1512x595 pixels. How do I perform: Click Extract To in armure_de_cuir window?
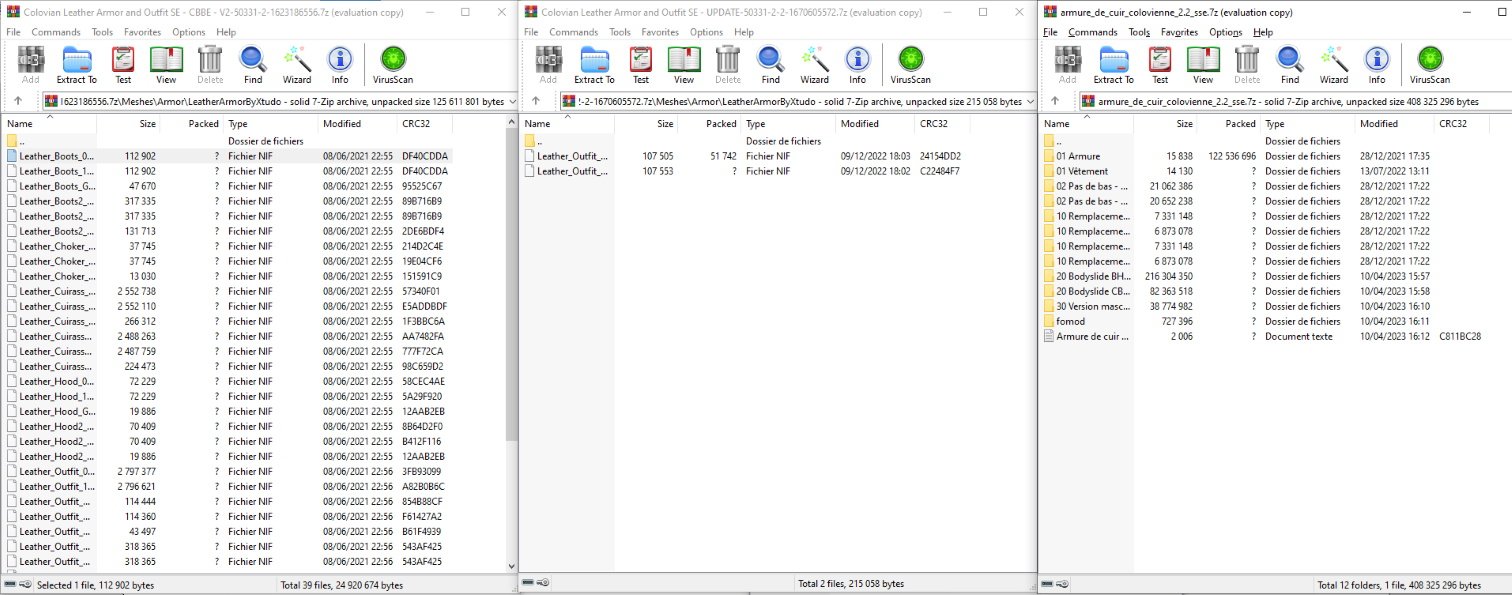pyautogui.click(x=1113, y=65)
